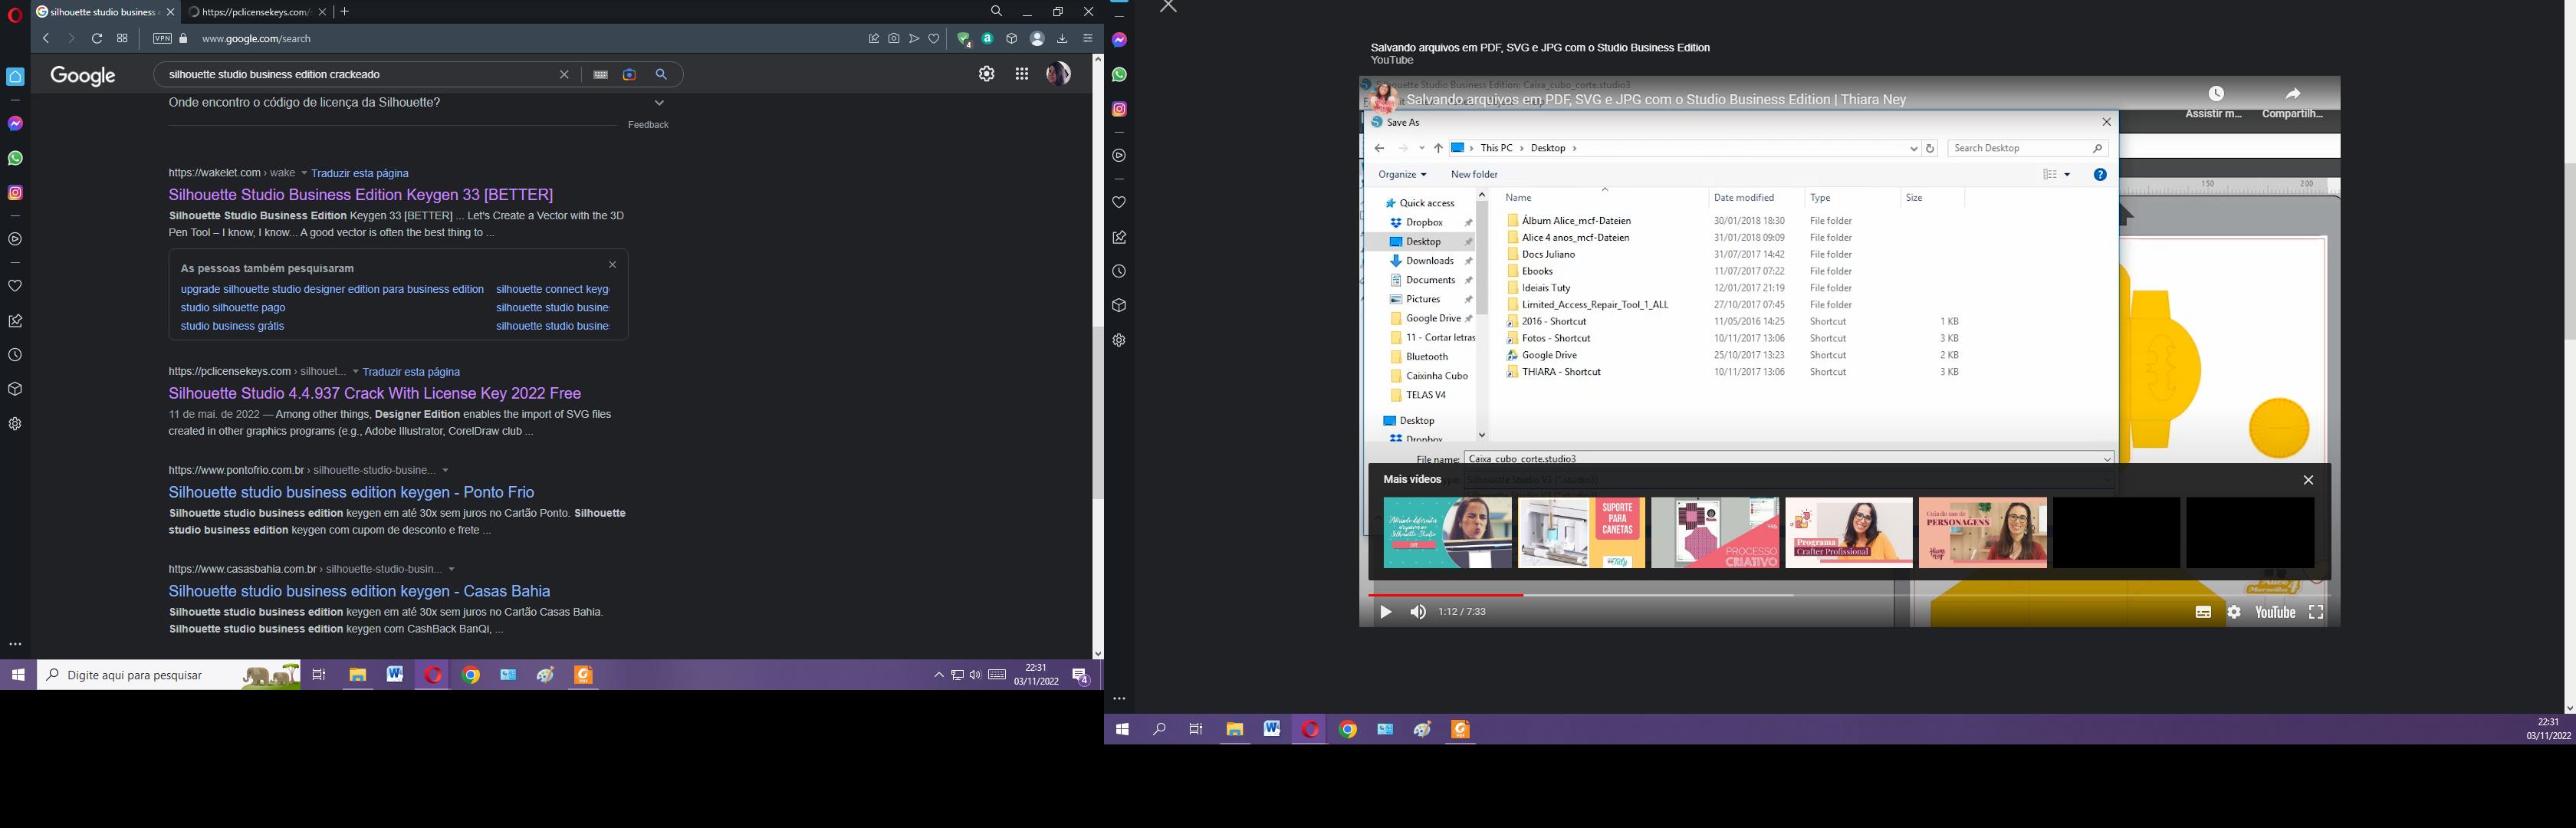Click 'studio business grátis' related search

(x=232, y=326)
